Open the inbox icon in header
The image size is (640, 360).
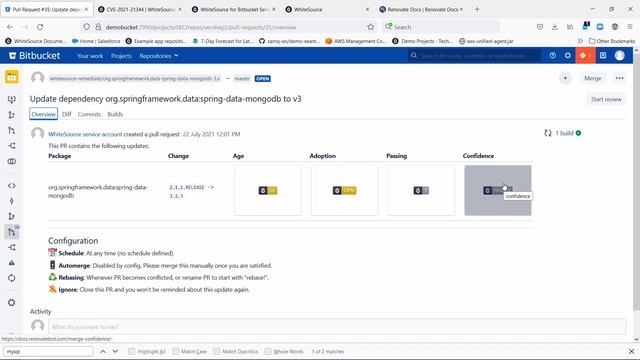coord(603,56)
